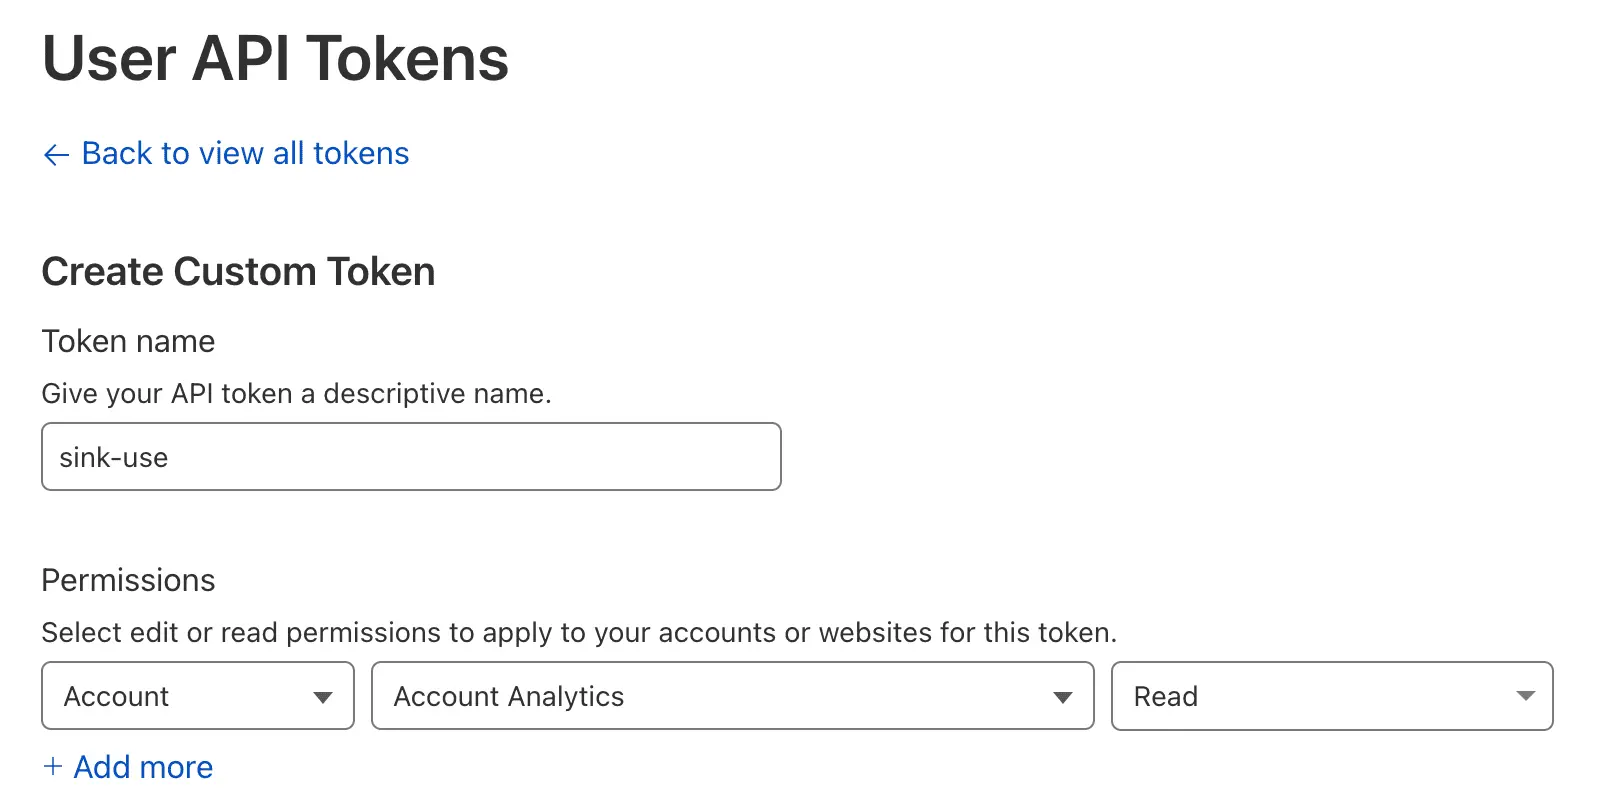Click the Create Custom Token heading
Screen dimensions: 1602x810
coord(238,272)
